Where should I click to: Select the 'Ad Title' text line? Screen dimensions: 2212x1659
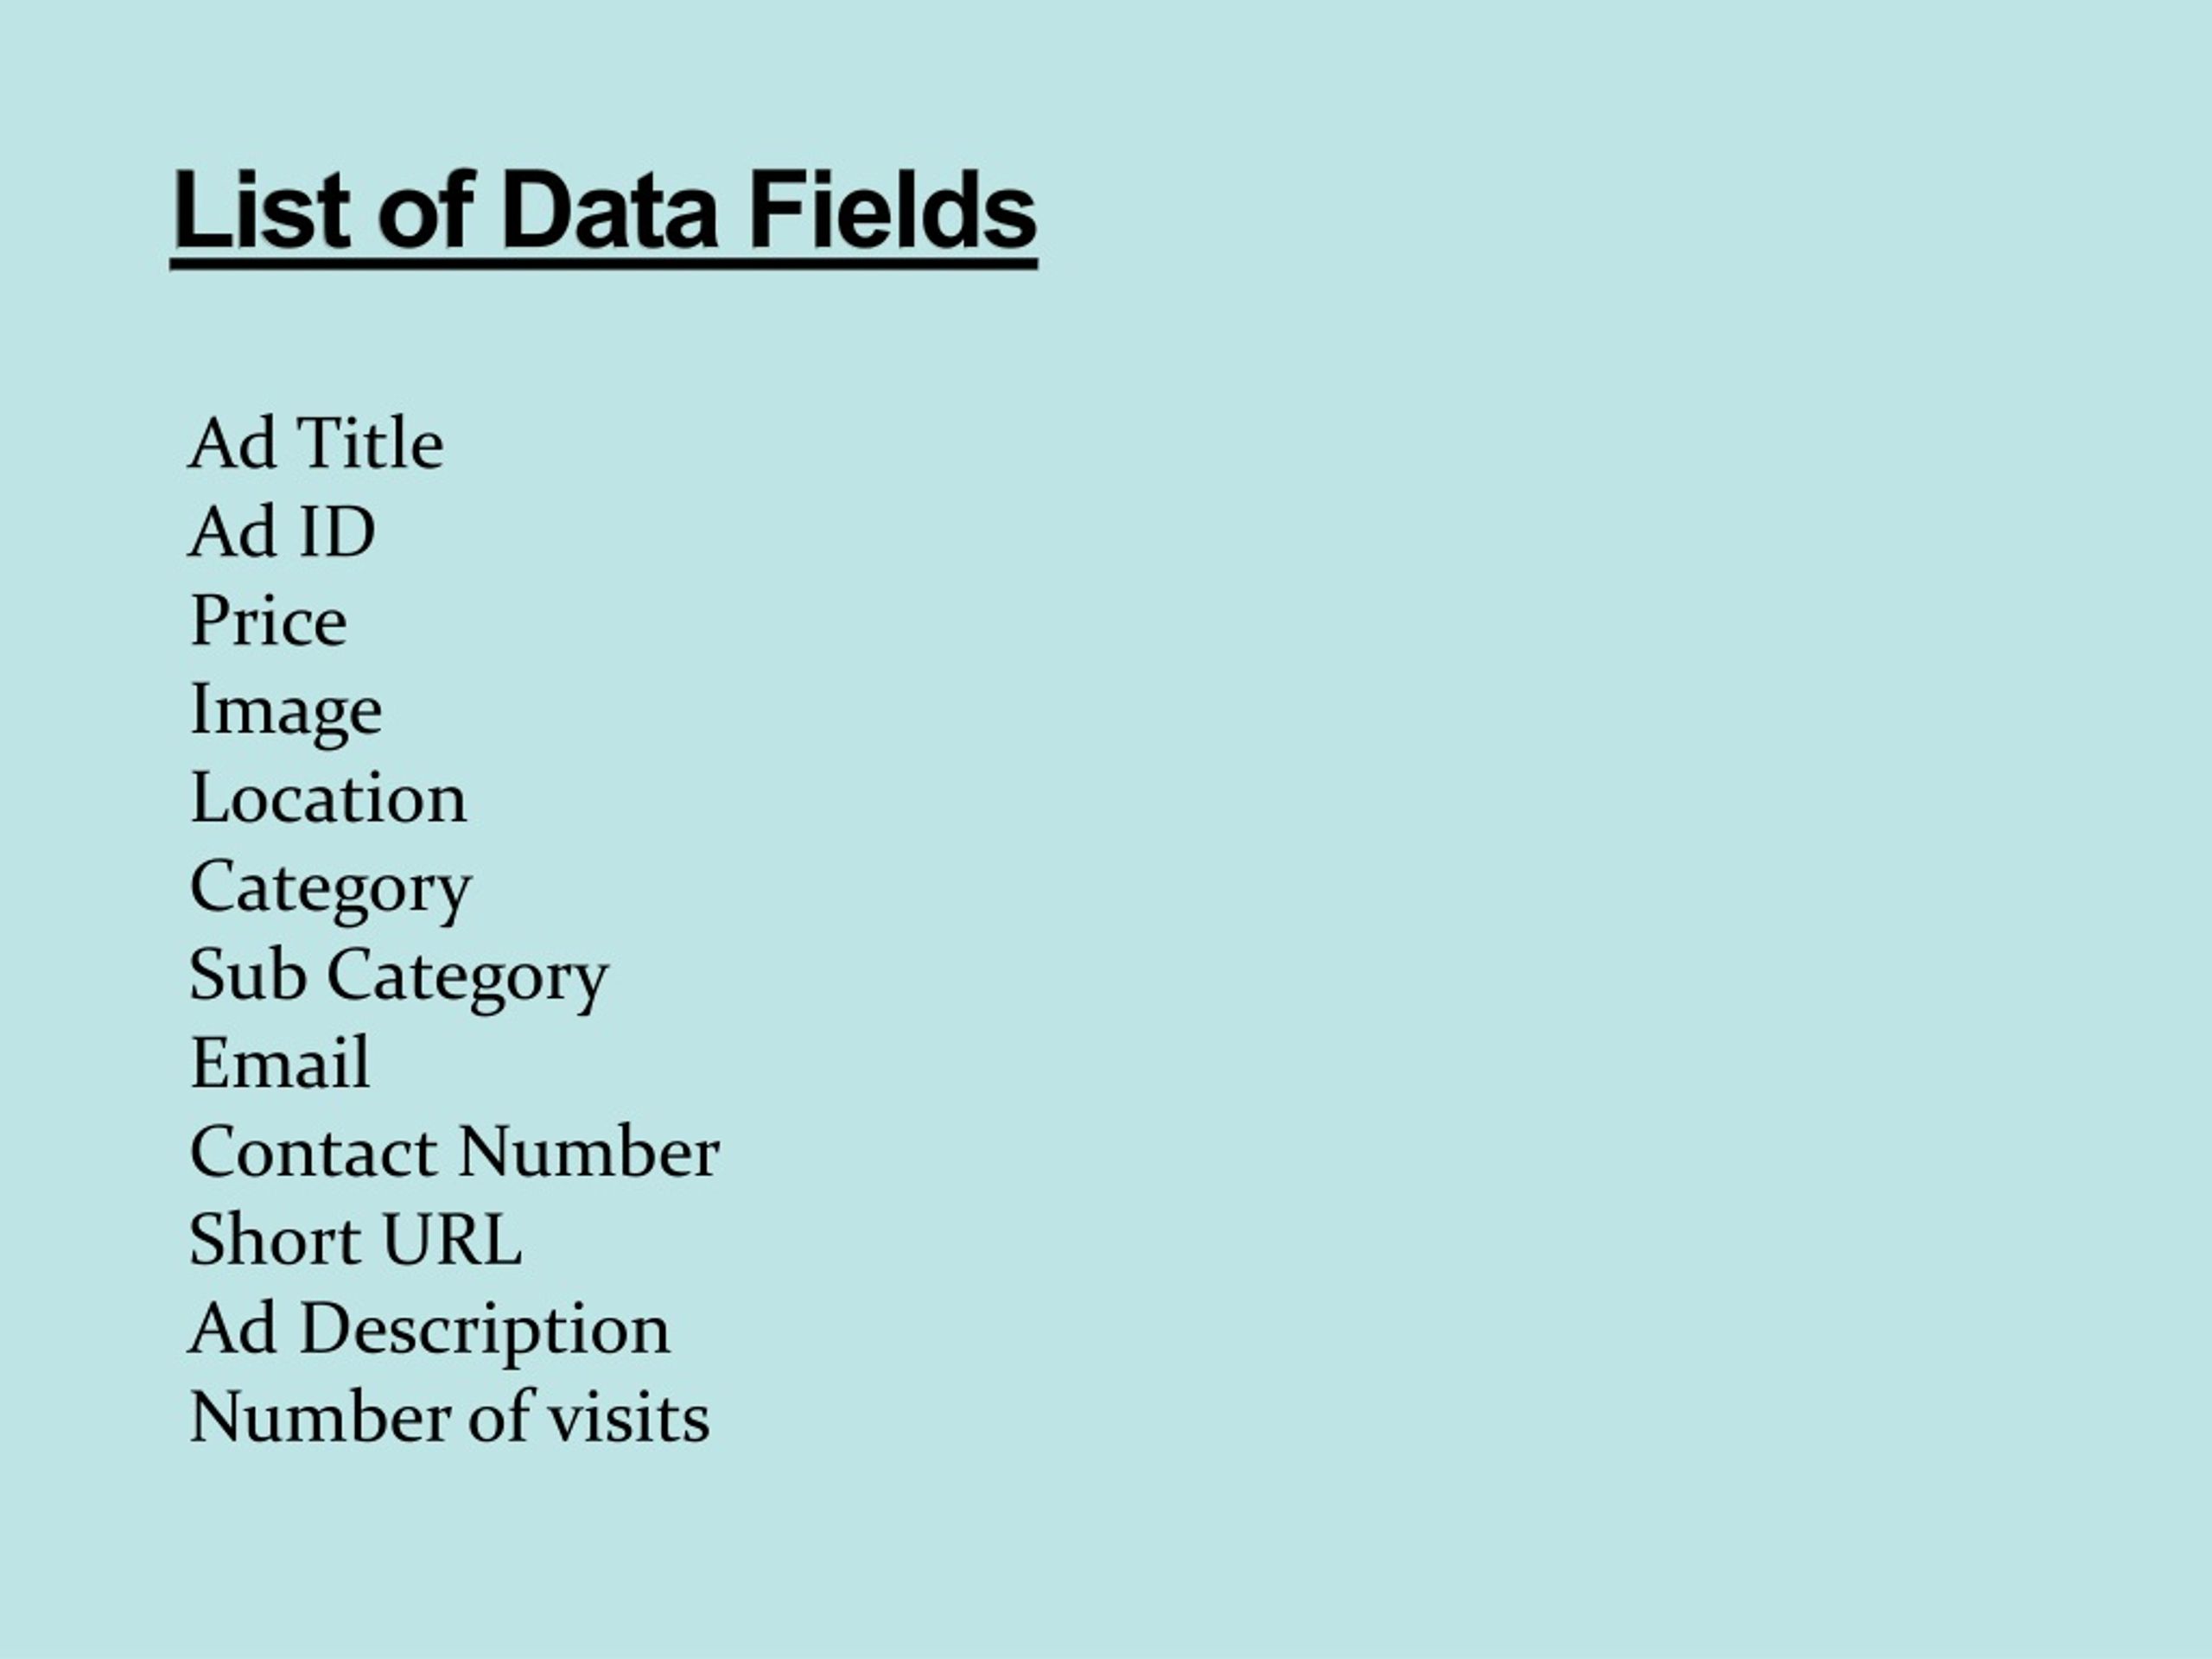(316, 443)
